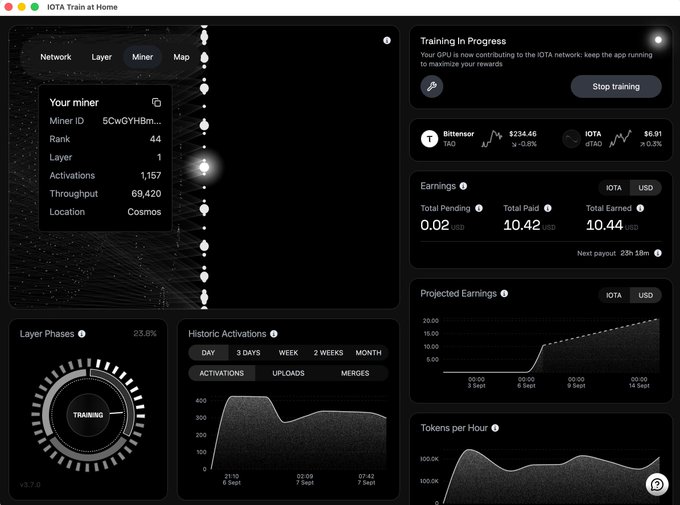Open the Layer view tab
This screenshot has width=680, height=505.
(101, 57)
